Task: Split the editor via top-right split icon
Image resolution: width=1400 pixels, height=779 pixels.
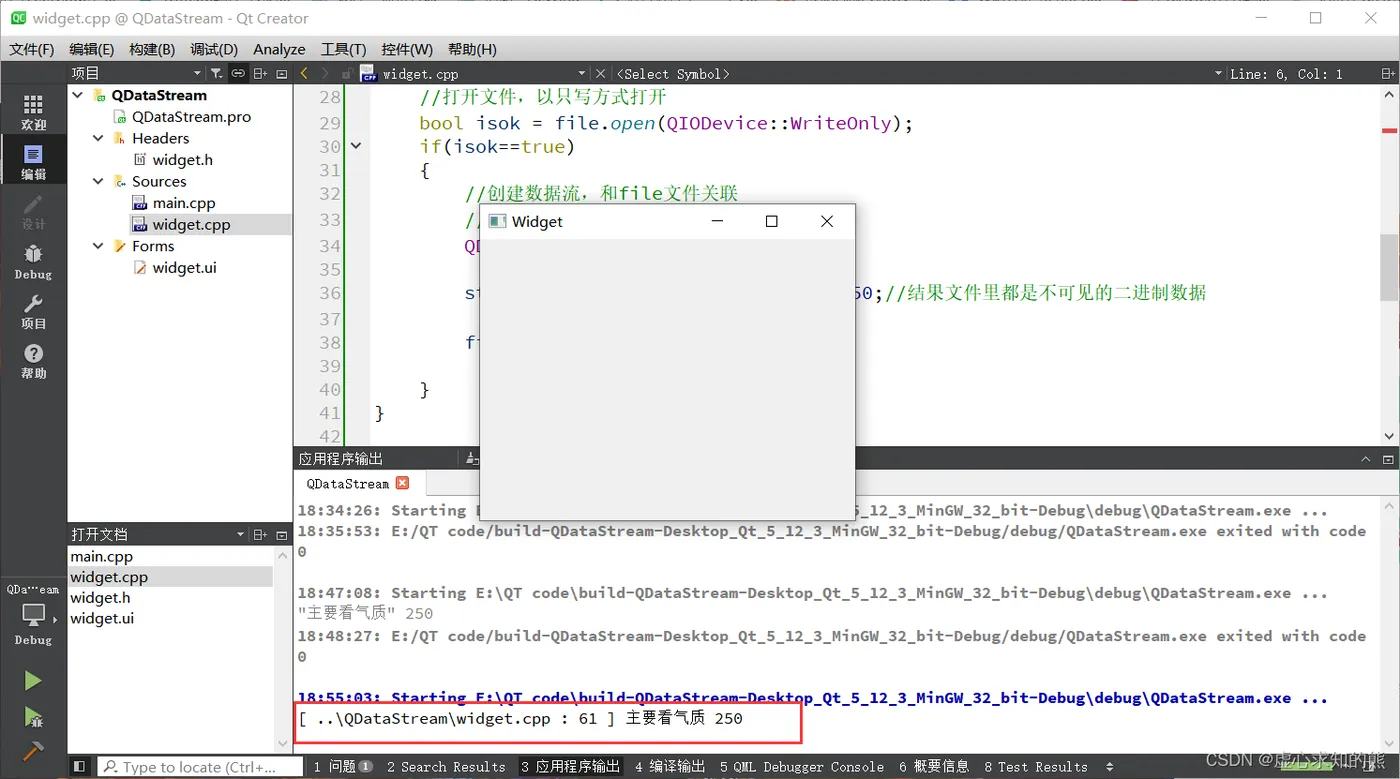Action: coord(1388,73)
